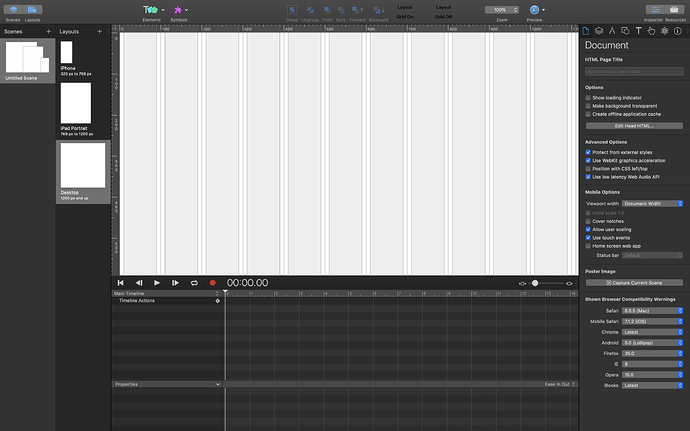This screenshot has height=431, width=690.
Task: Click Edit Head HTML button
Action: (x=634, y=126)
